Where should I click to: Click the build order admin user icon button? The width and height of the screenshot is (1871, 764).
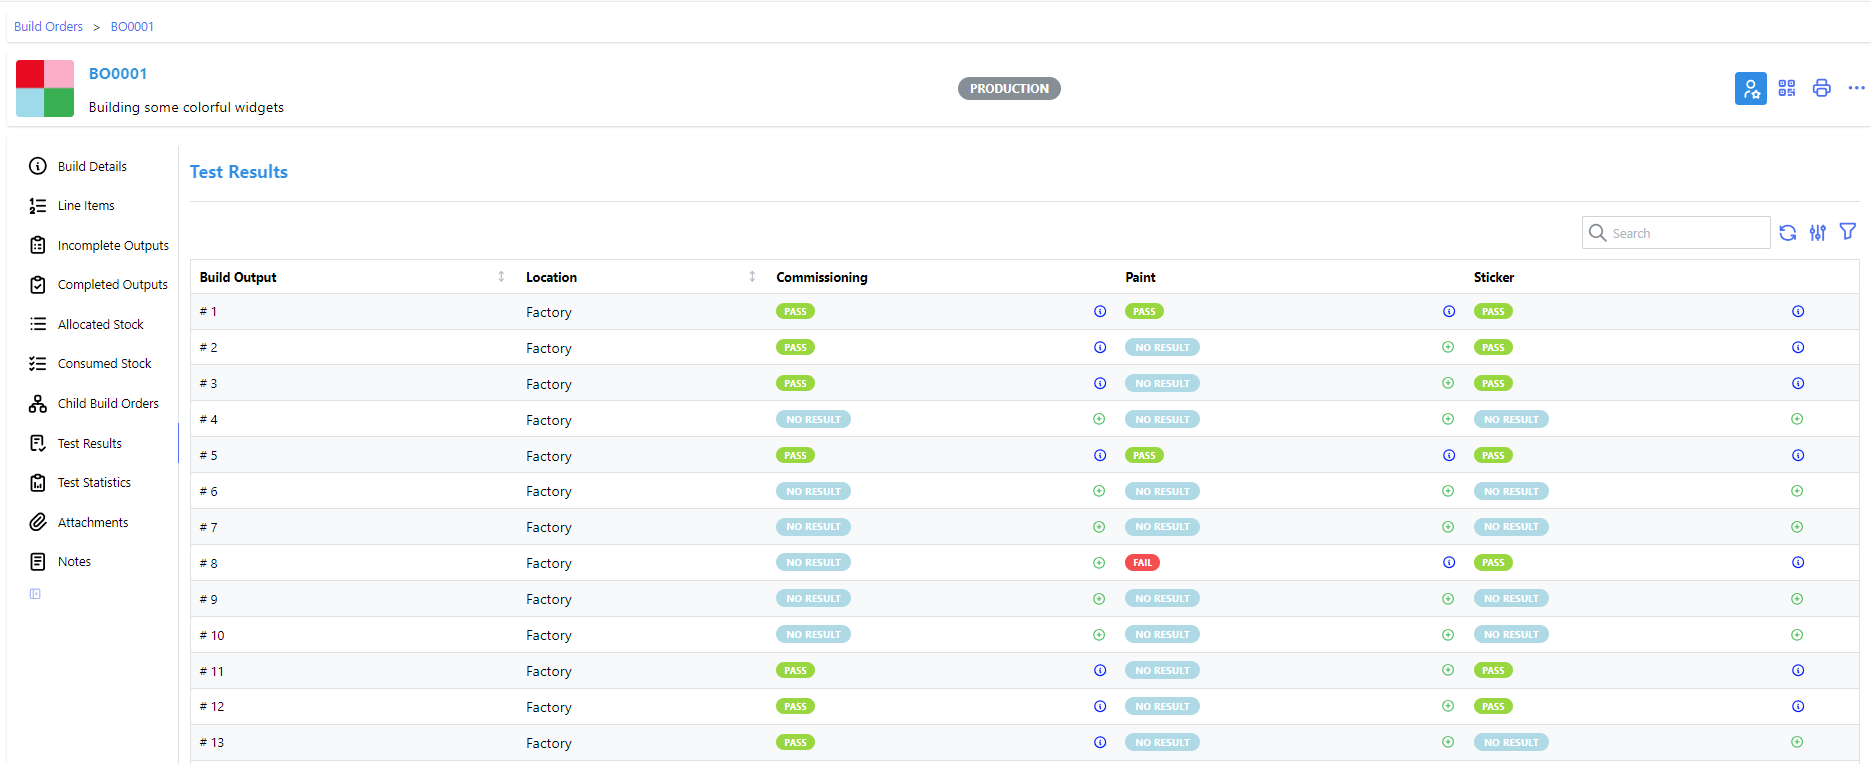tap(1750, 88)
